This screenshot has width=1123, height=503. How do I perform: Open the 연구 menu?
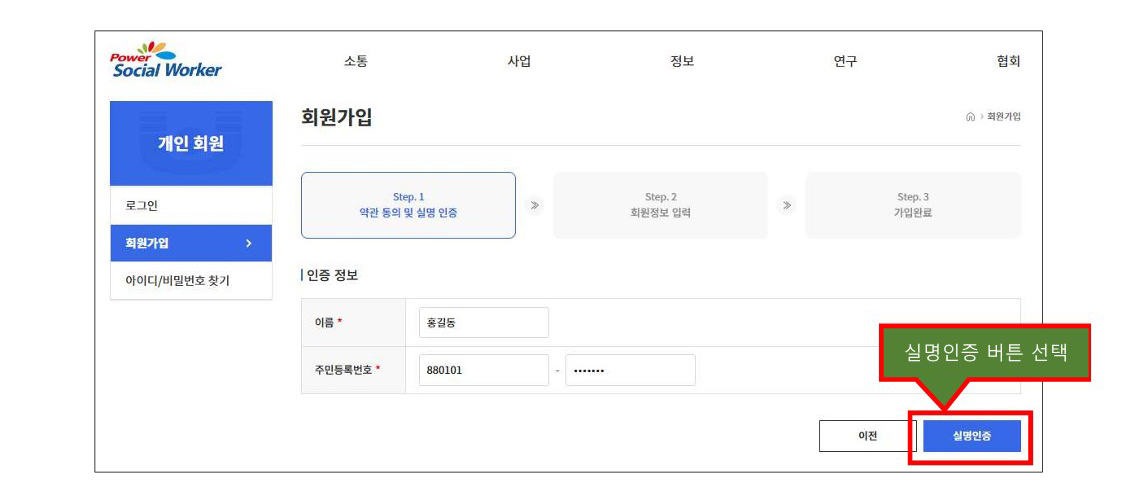(x=845, y=62)
